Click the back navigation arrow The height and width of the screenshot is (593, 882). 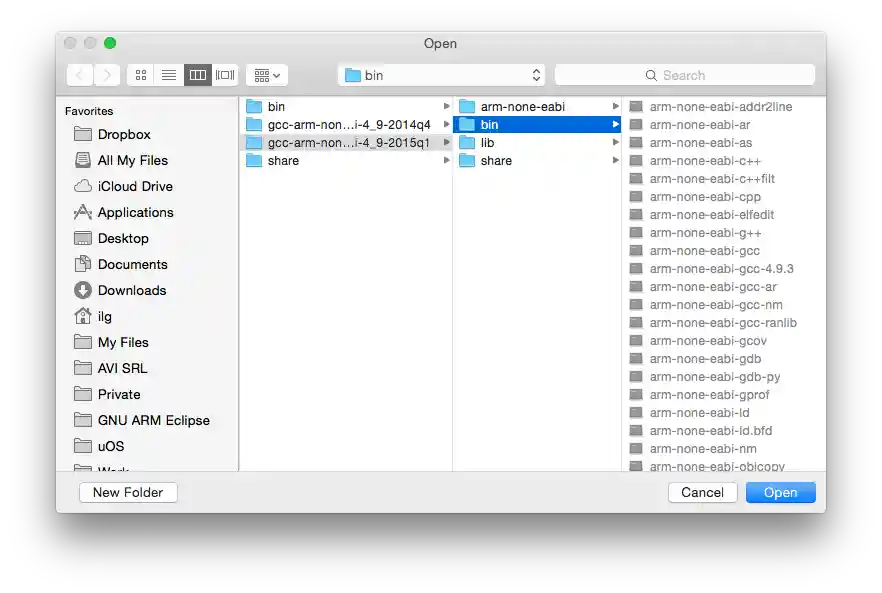[x=79, y=74]
